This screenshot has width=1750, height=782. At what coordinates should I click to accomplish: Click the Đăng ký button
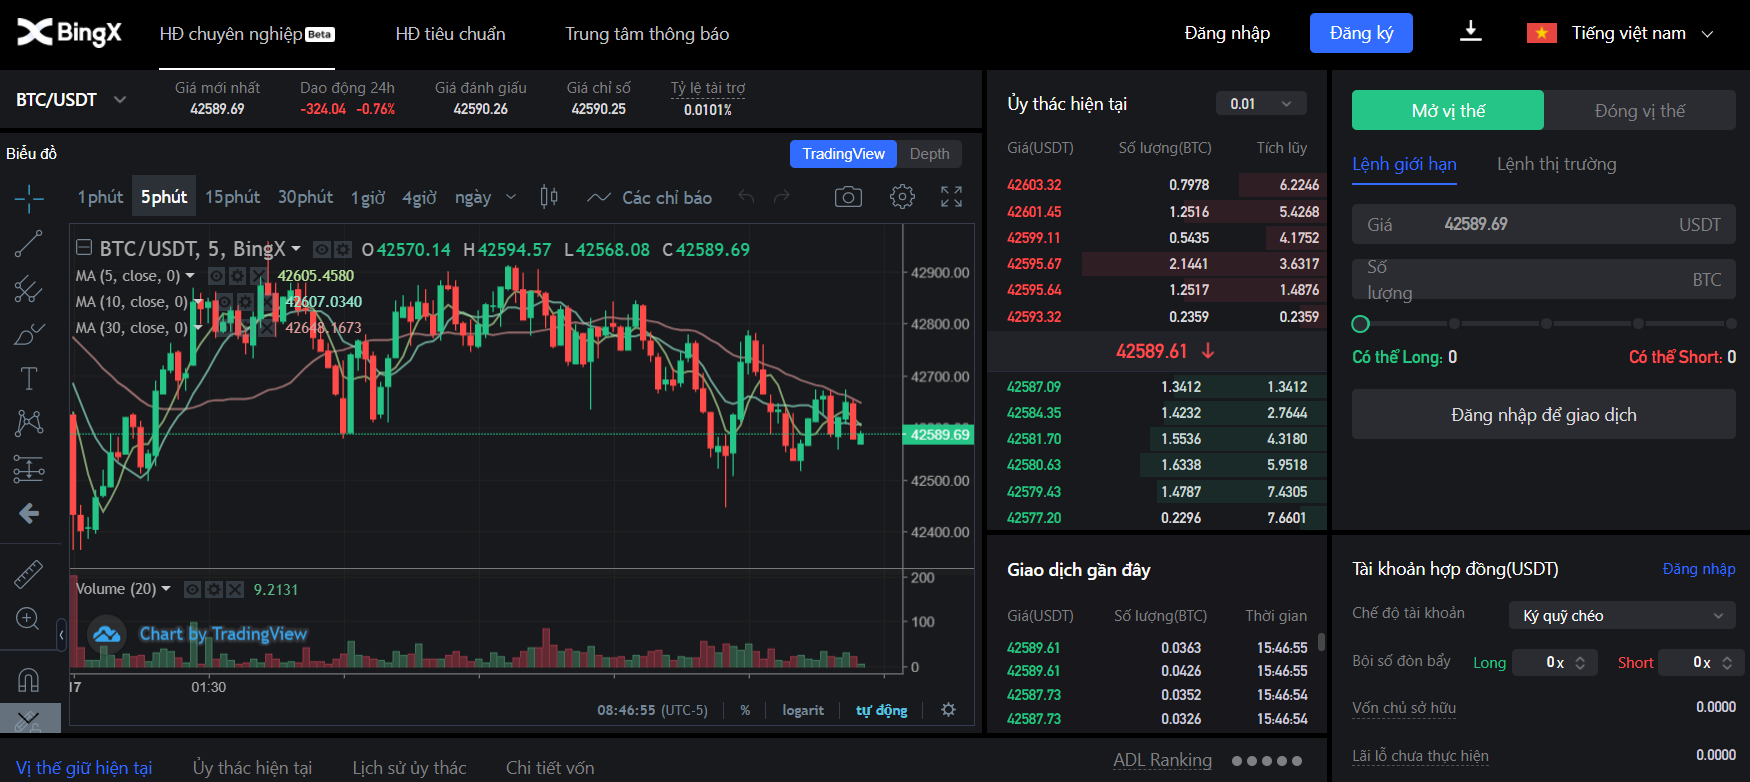point(1361,33)
